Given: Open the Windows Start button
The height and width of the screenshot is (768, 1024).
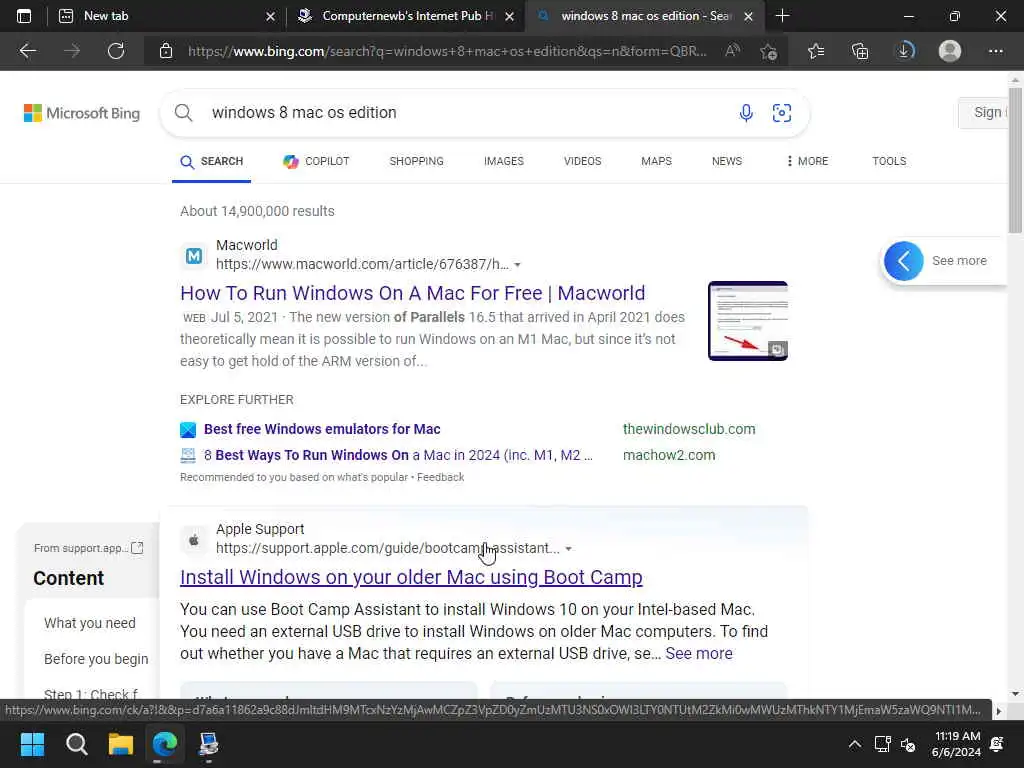Looking at the screenshot, I should point(32,744).
